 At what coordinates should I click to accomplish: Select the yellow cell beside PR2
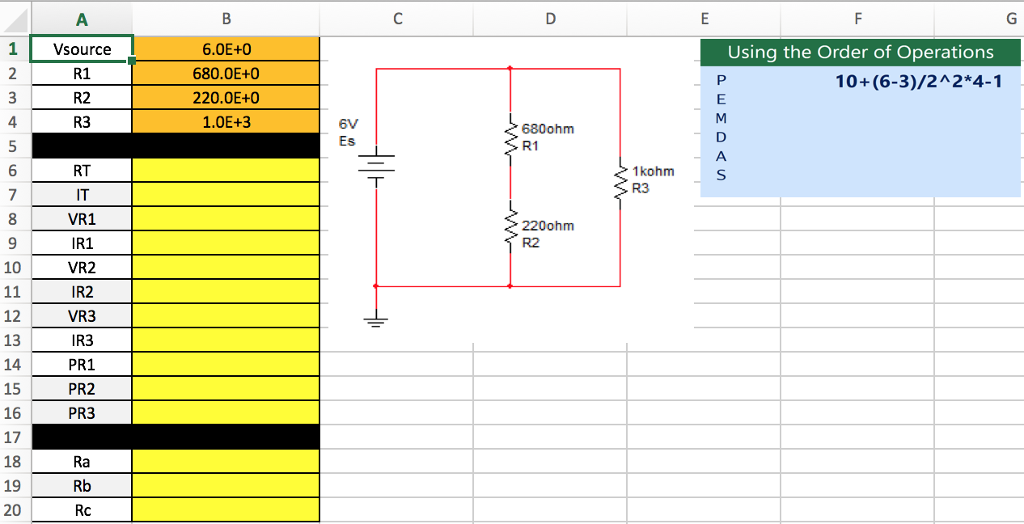coord(226,389)
